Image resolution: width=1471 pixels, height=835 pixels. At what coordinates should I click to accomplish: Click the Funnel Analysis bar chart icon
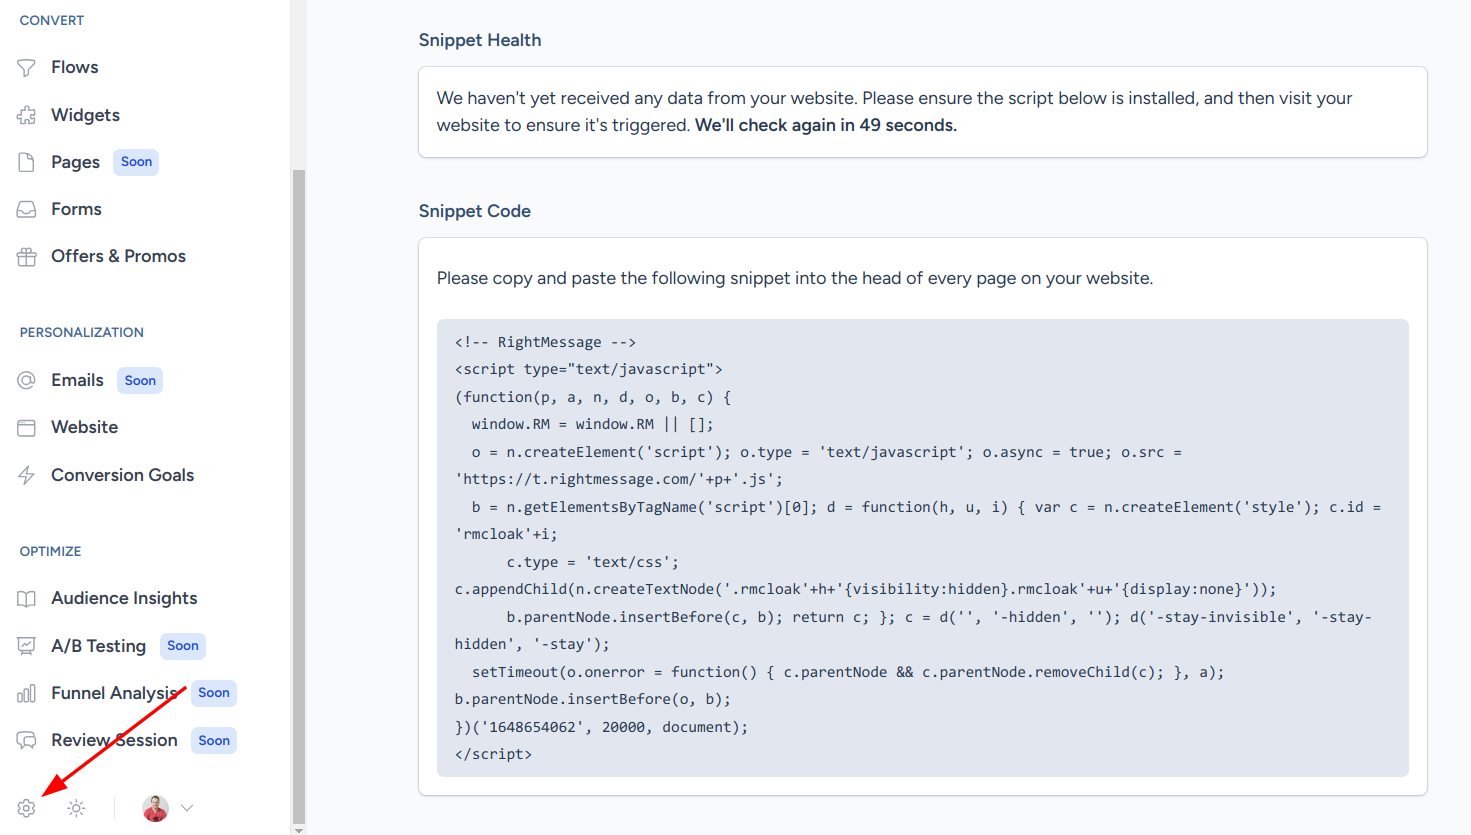coord(26,693)
